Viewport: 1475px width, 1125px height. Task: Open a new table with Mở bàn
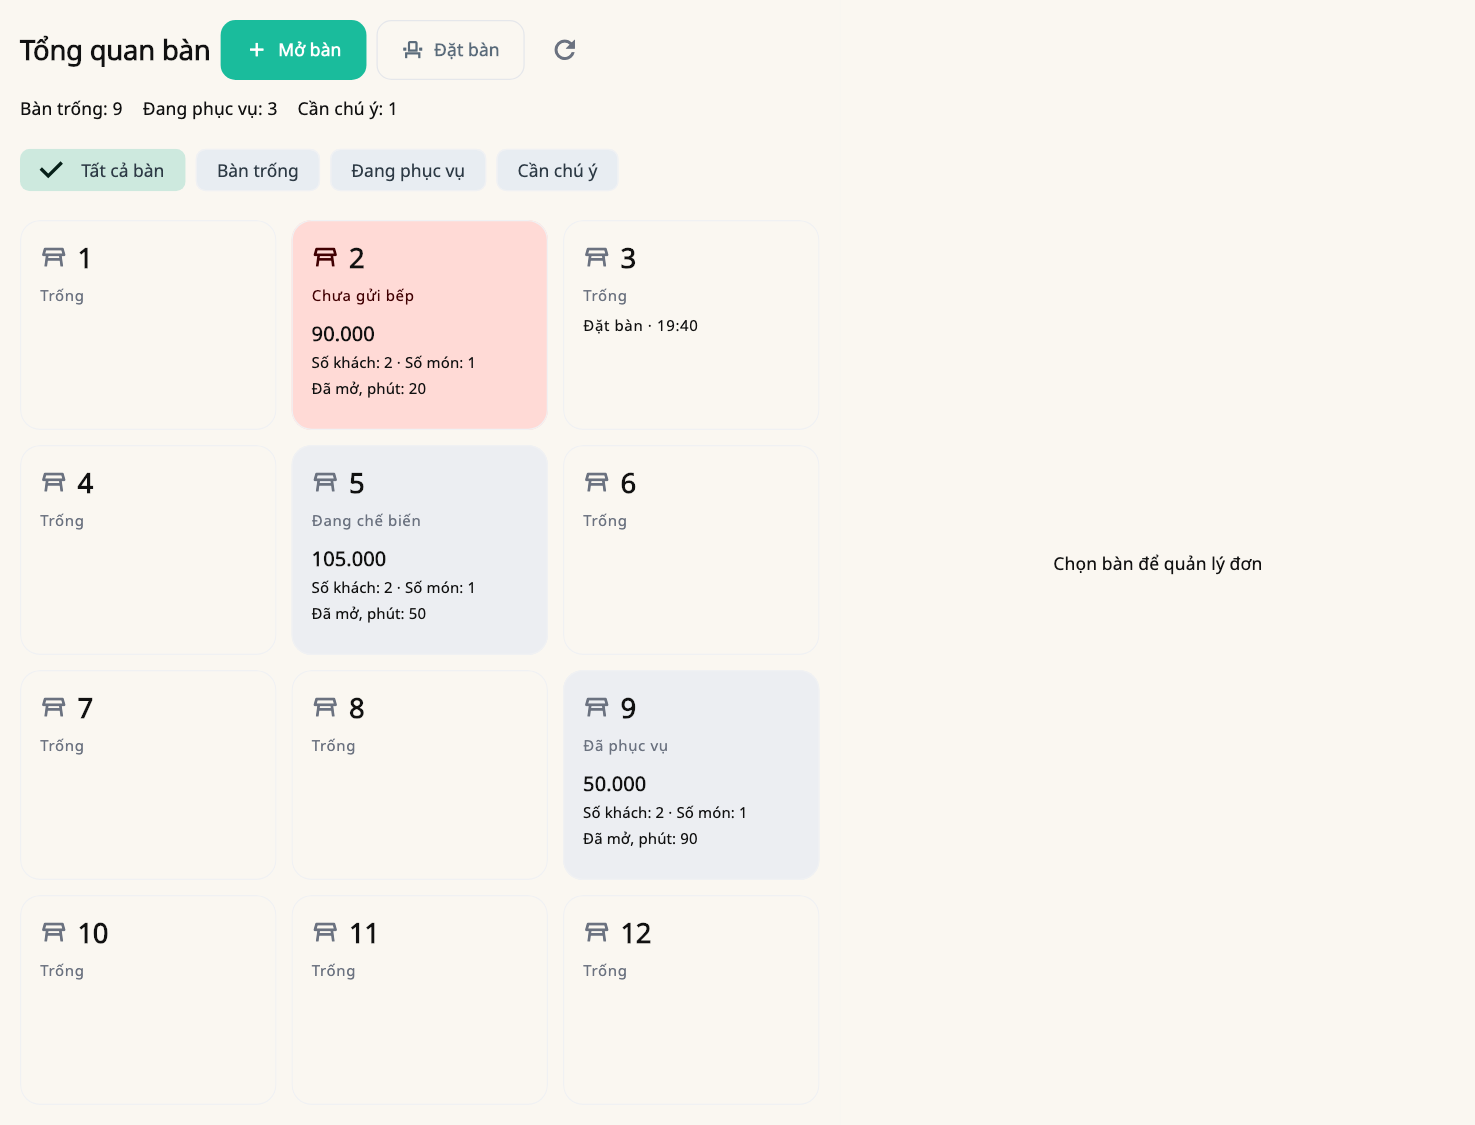pyautogui.click(x=293, y=50)
